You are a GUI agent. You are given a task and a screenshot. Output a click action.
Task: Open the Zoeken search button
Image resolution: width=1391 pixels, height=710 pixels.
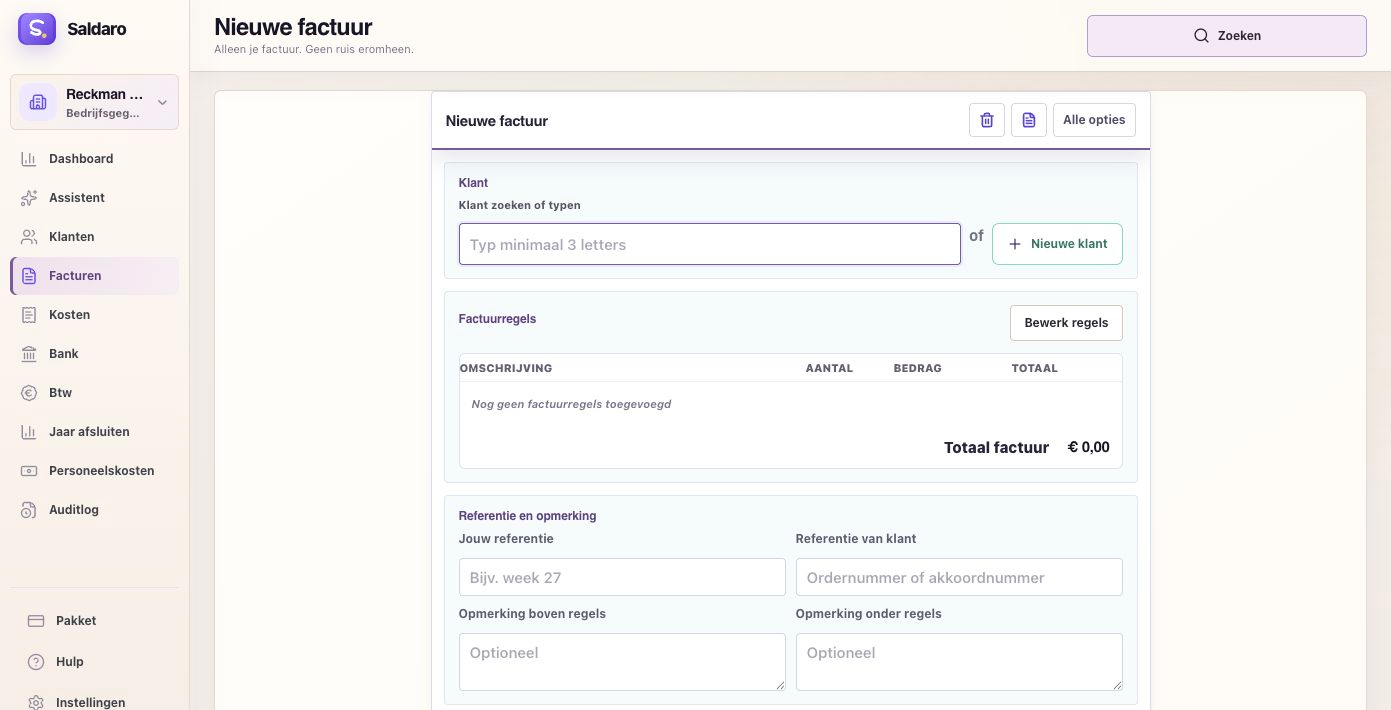coord(1227,36)
